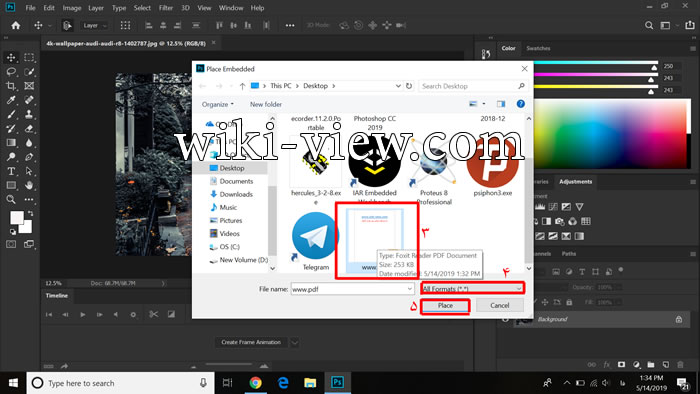Click the Share image icon

click(690, 25)
